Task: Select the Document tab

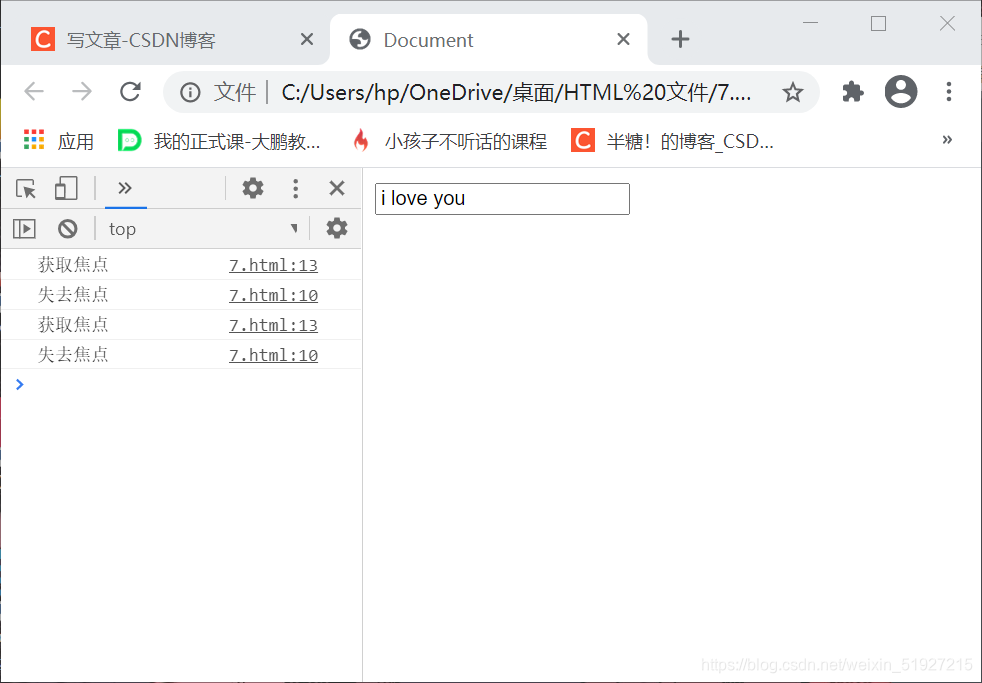Action: click(488, 39)
